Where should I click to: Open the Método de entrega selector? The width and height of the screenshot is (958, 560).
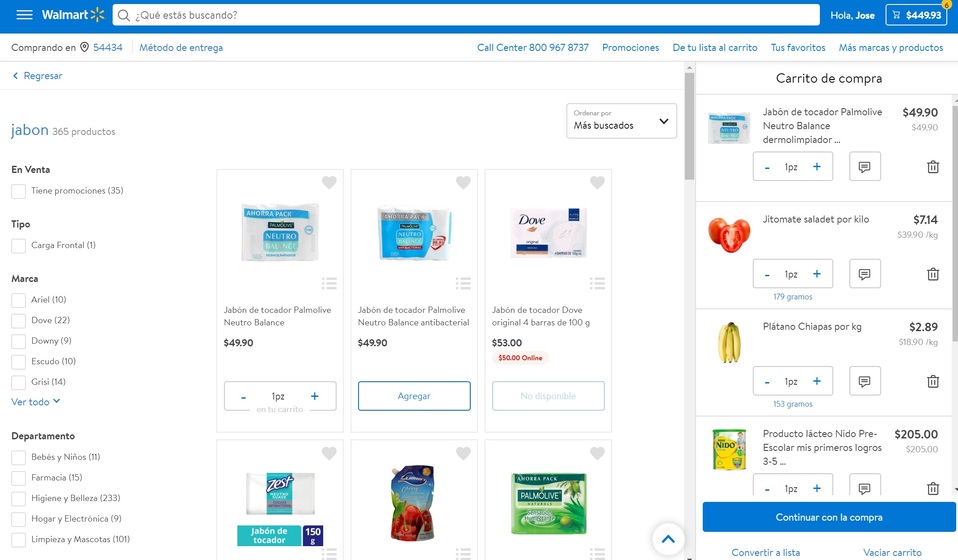[x=181, y=48]
